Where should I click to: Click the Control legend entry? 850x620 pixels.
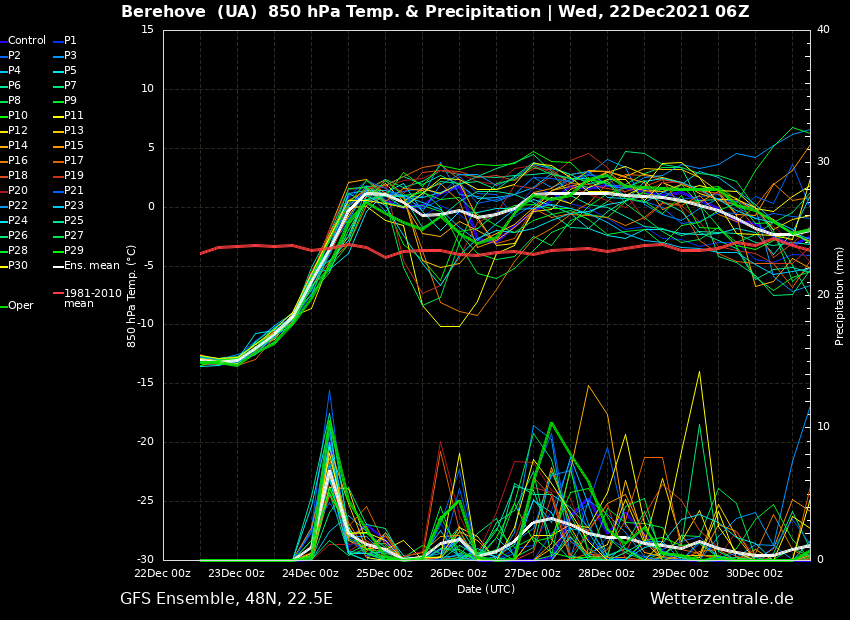(27, 41)
